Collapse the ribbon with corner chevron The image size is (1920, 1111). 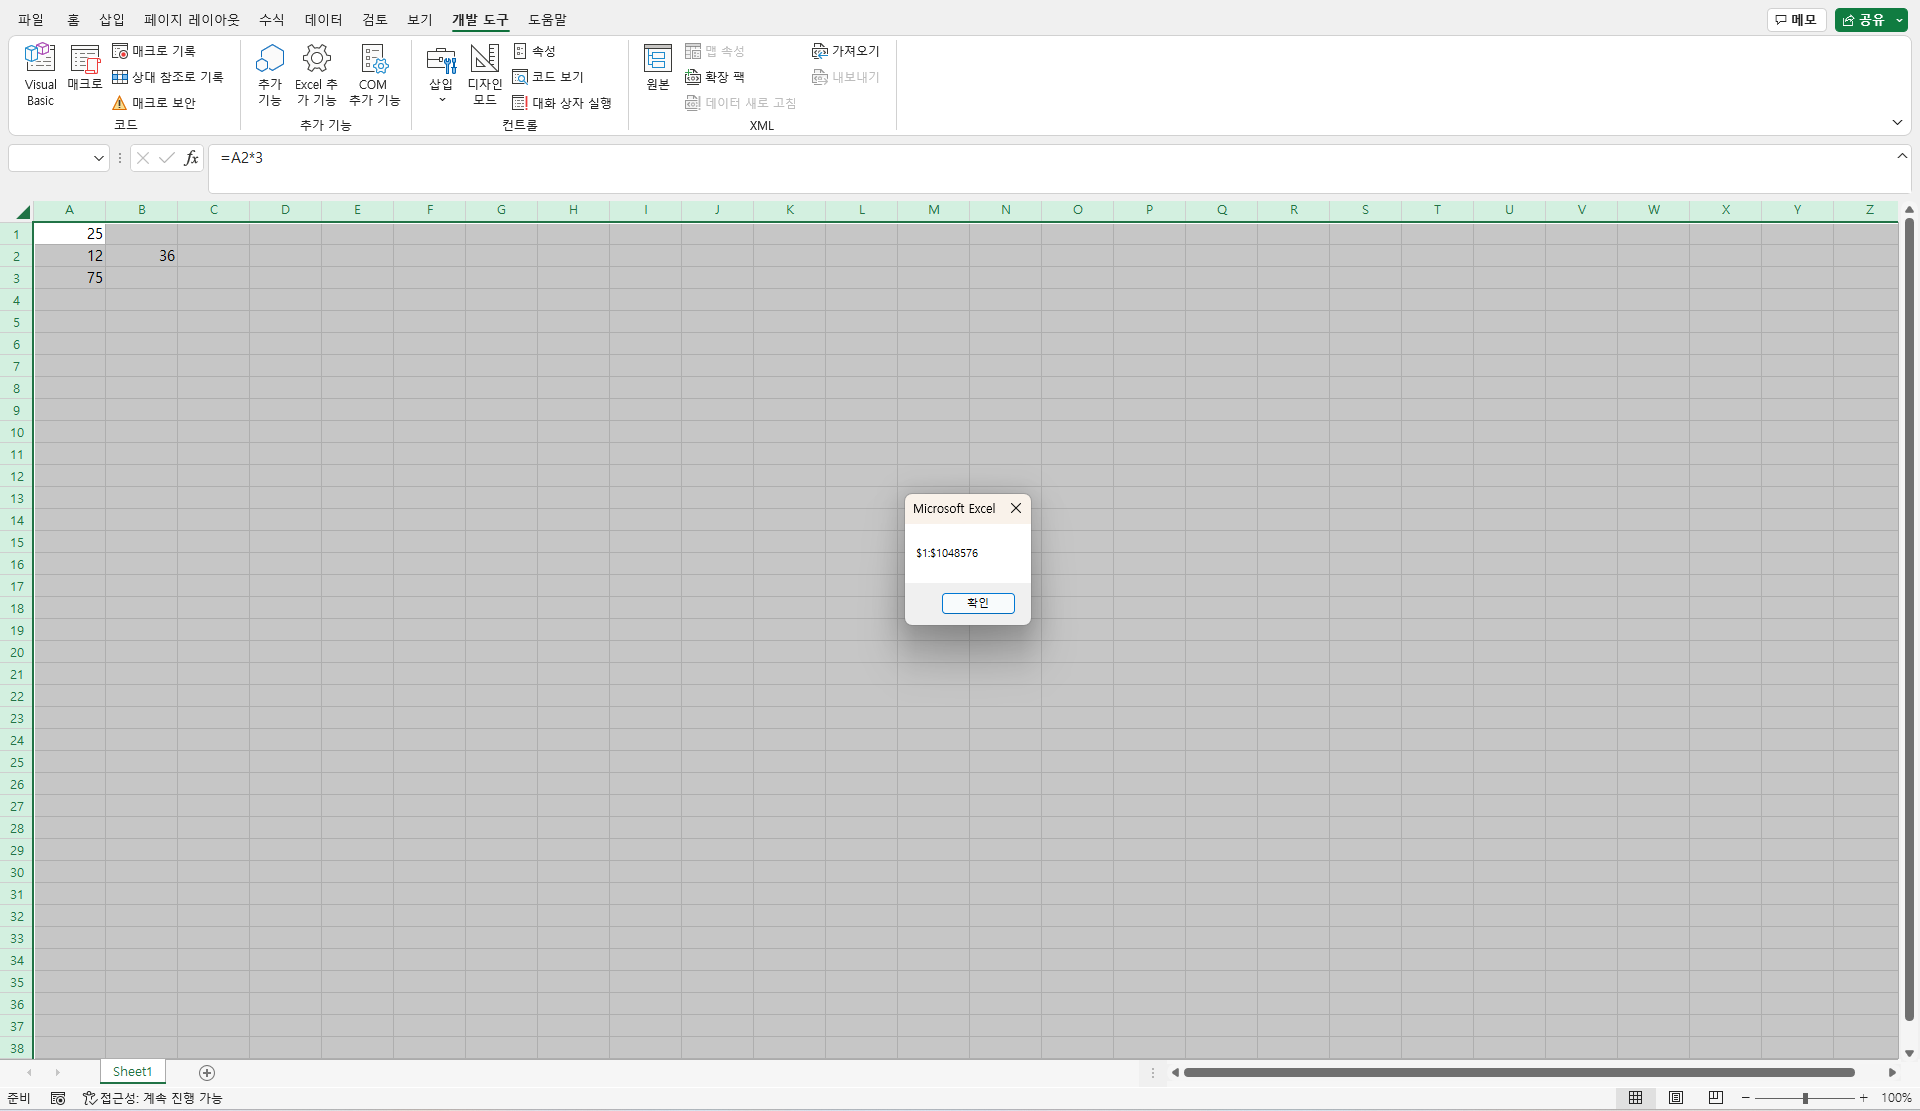click(1897, 122)
